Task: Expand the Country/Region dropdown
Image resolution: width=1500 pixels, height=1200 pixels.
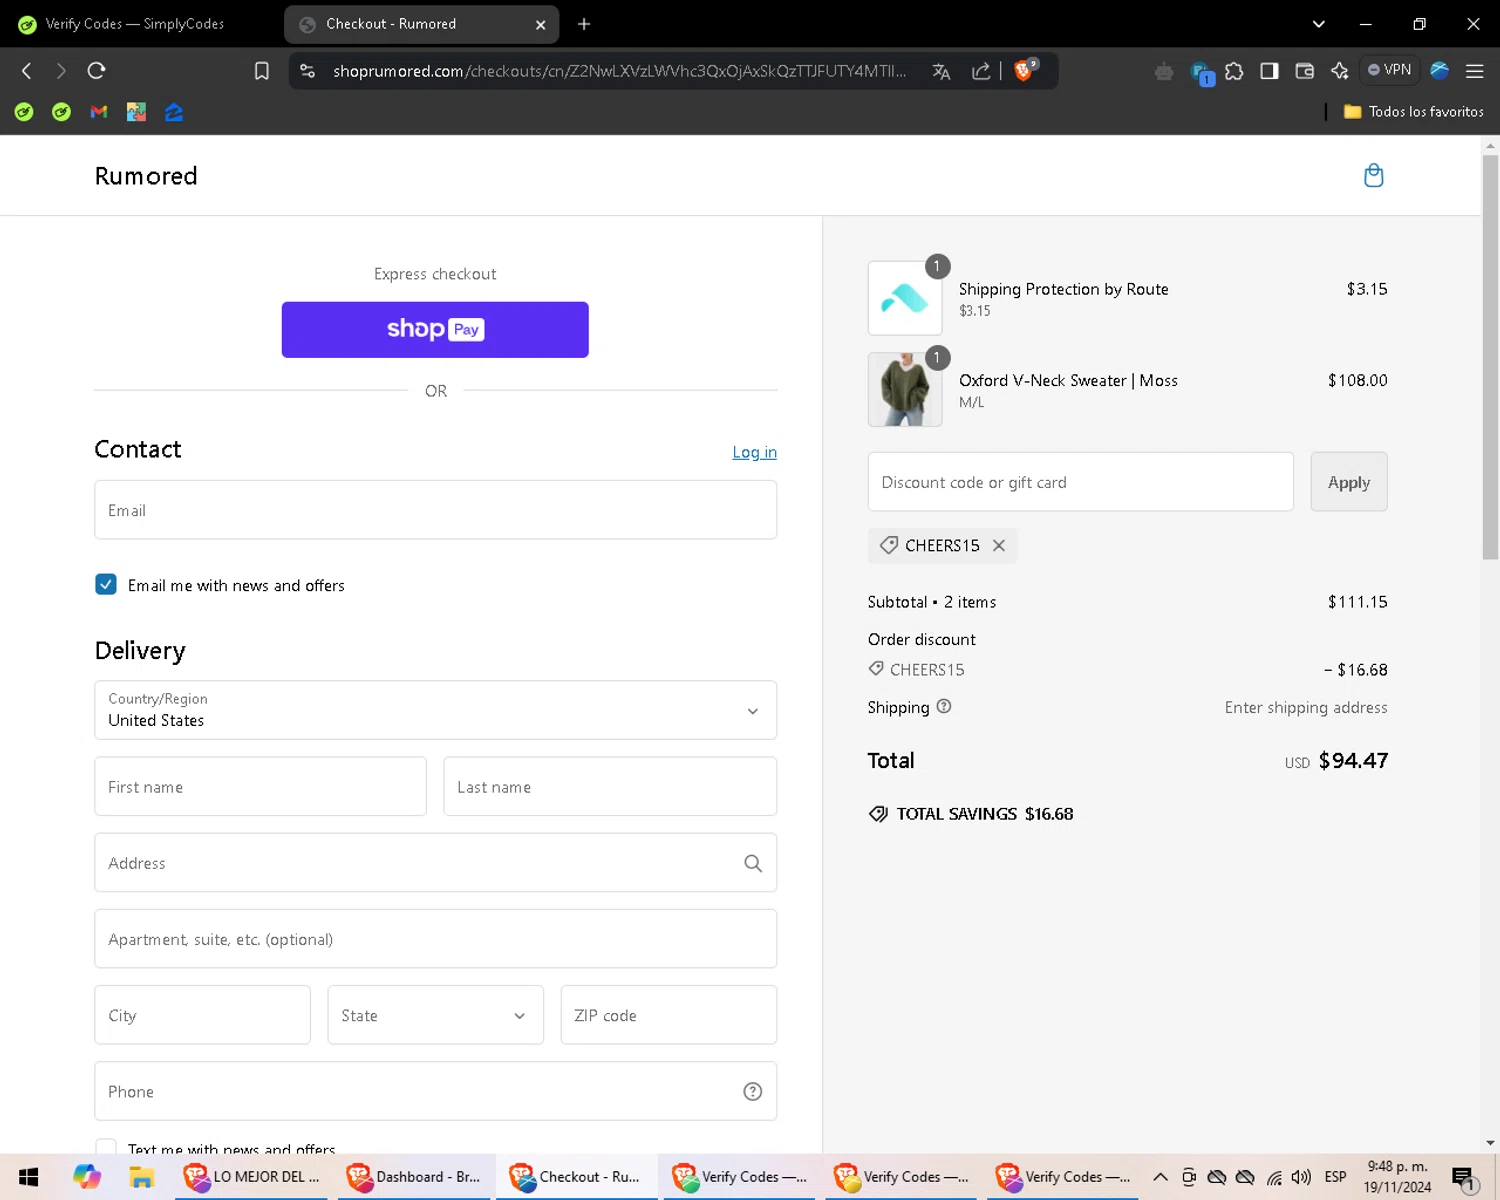Action: (435, 710)
